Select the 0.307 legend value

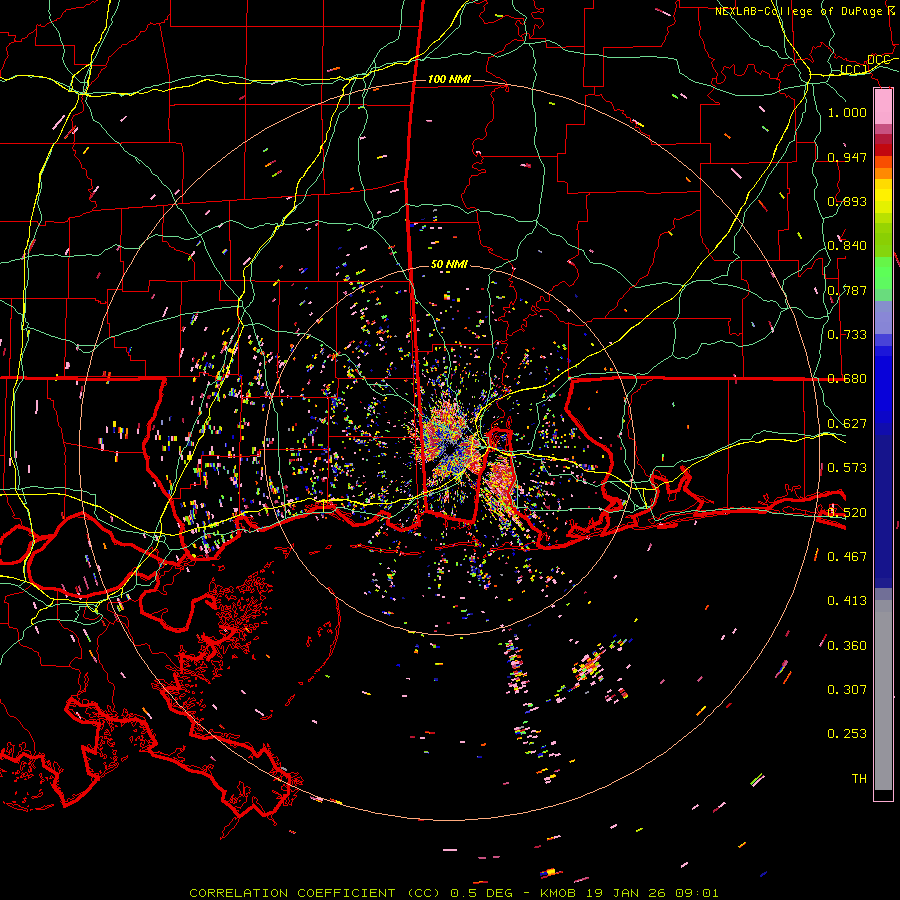847,690
